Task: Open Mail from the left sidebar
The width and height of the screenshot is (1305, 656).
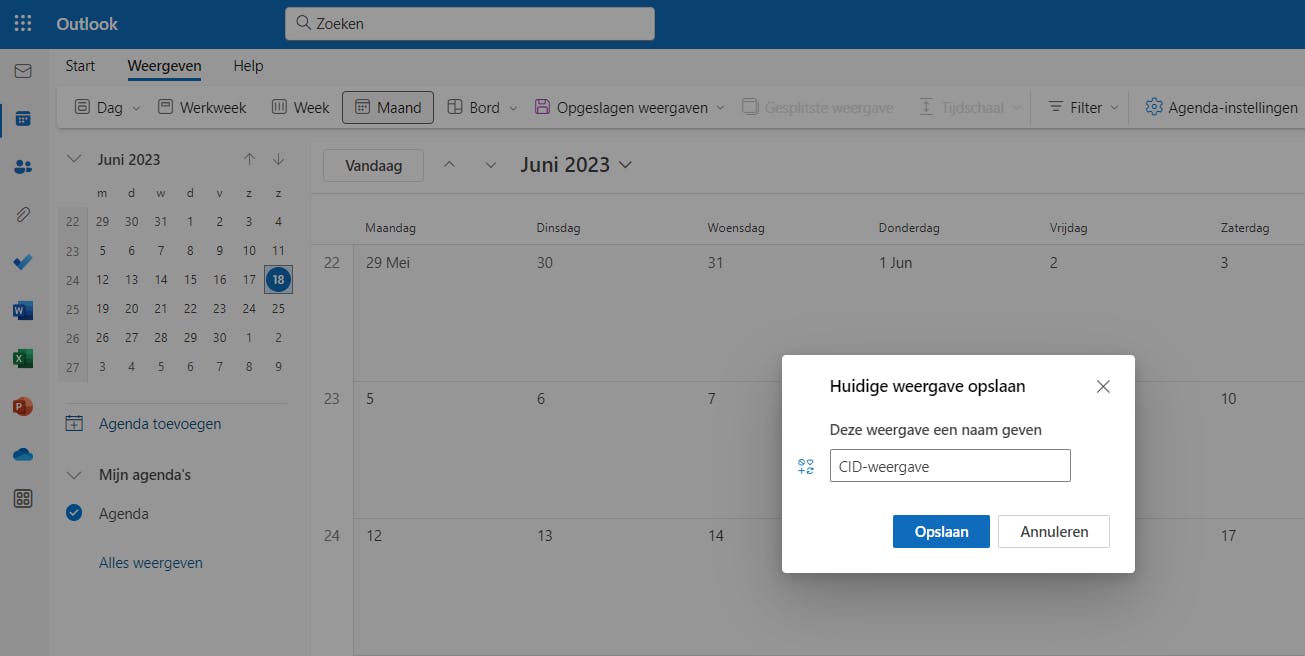Action: tap(22, 71)
